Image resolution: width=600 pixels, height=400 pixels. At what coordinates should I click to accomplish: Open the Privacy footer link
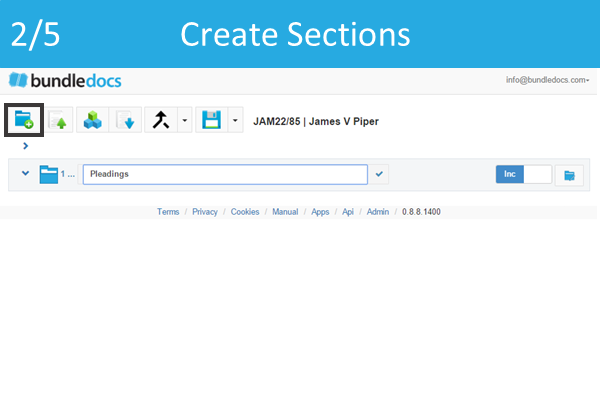(205, 212)
